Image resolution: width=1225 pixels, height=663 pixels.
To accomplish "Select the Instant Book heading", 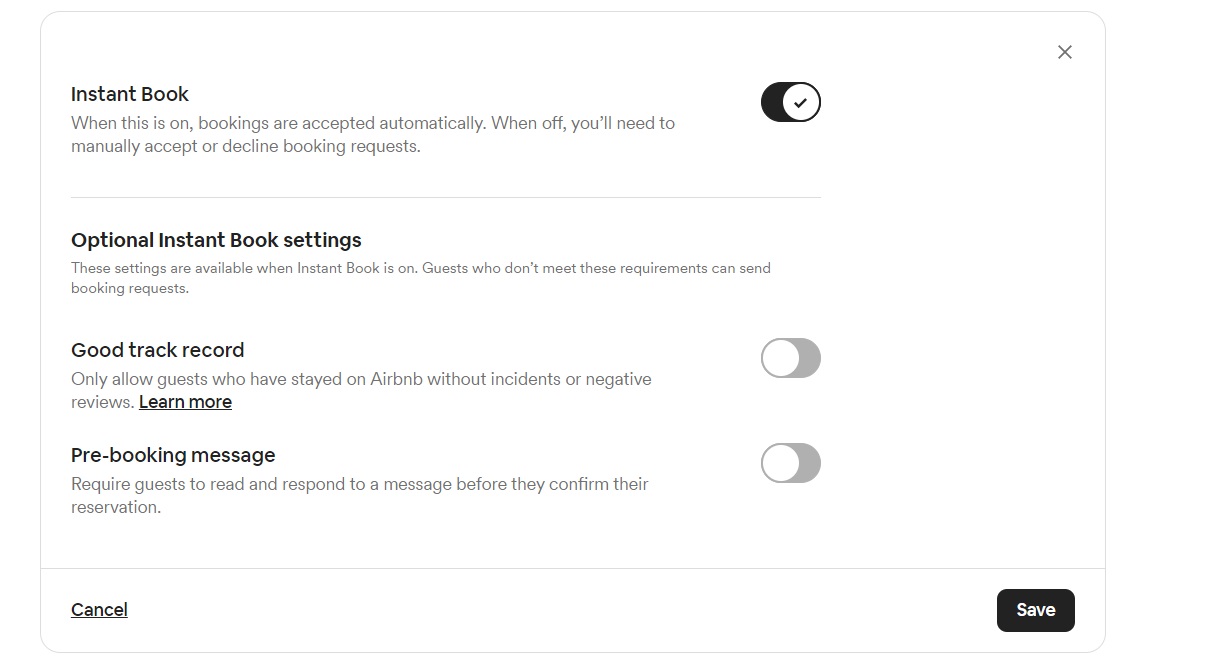I will point(129,94).
